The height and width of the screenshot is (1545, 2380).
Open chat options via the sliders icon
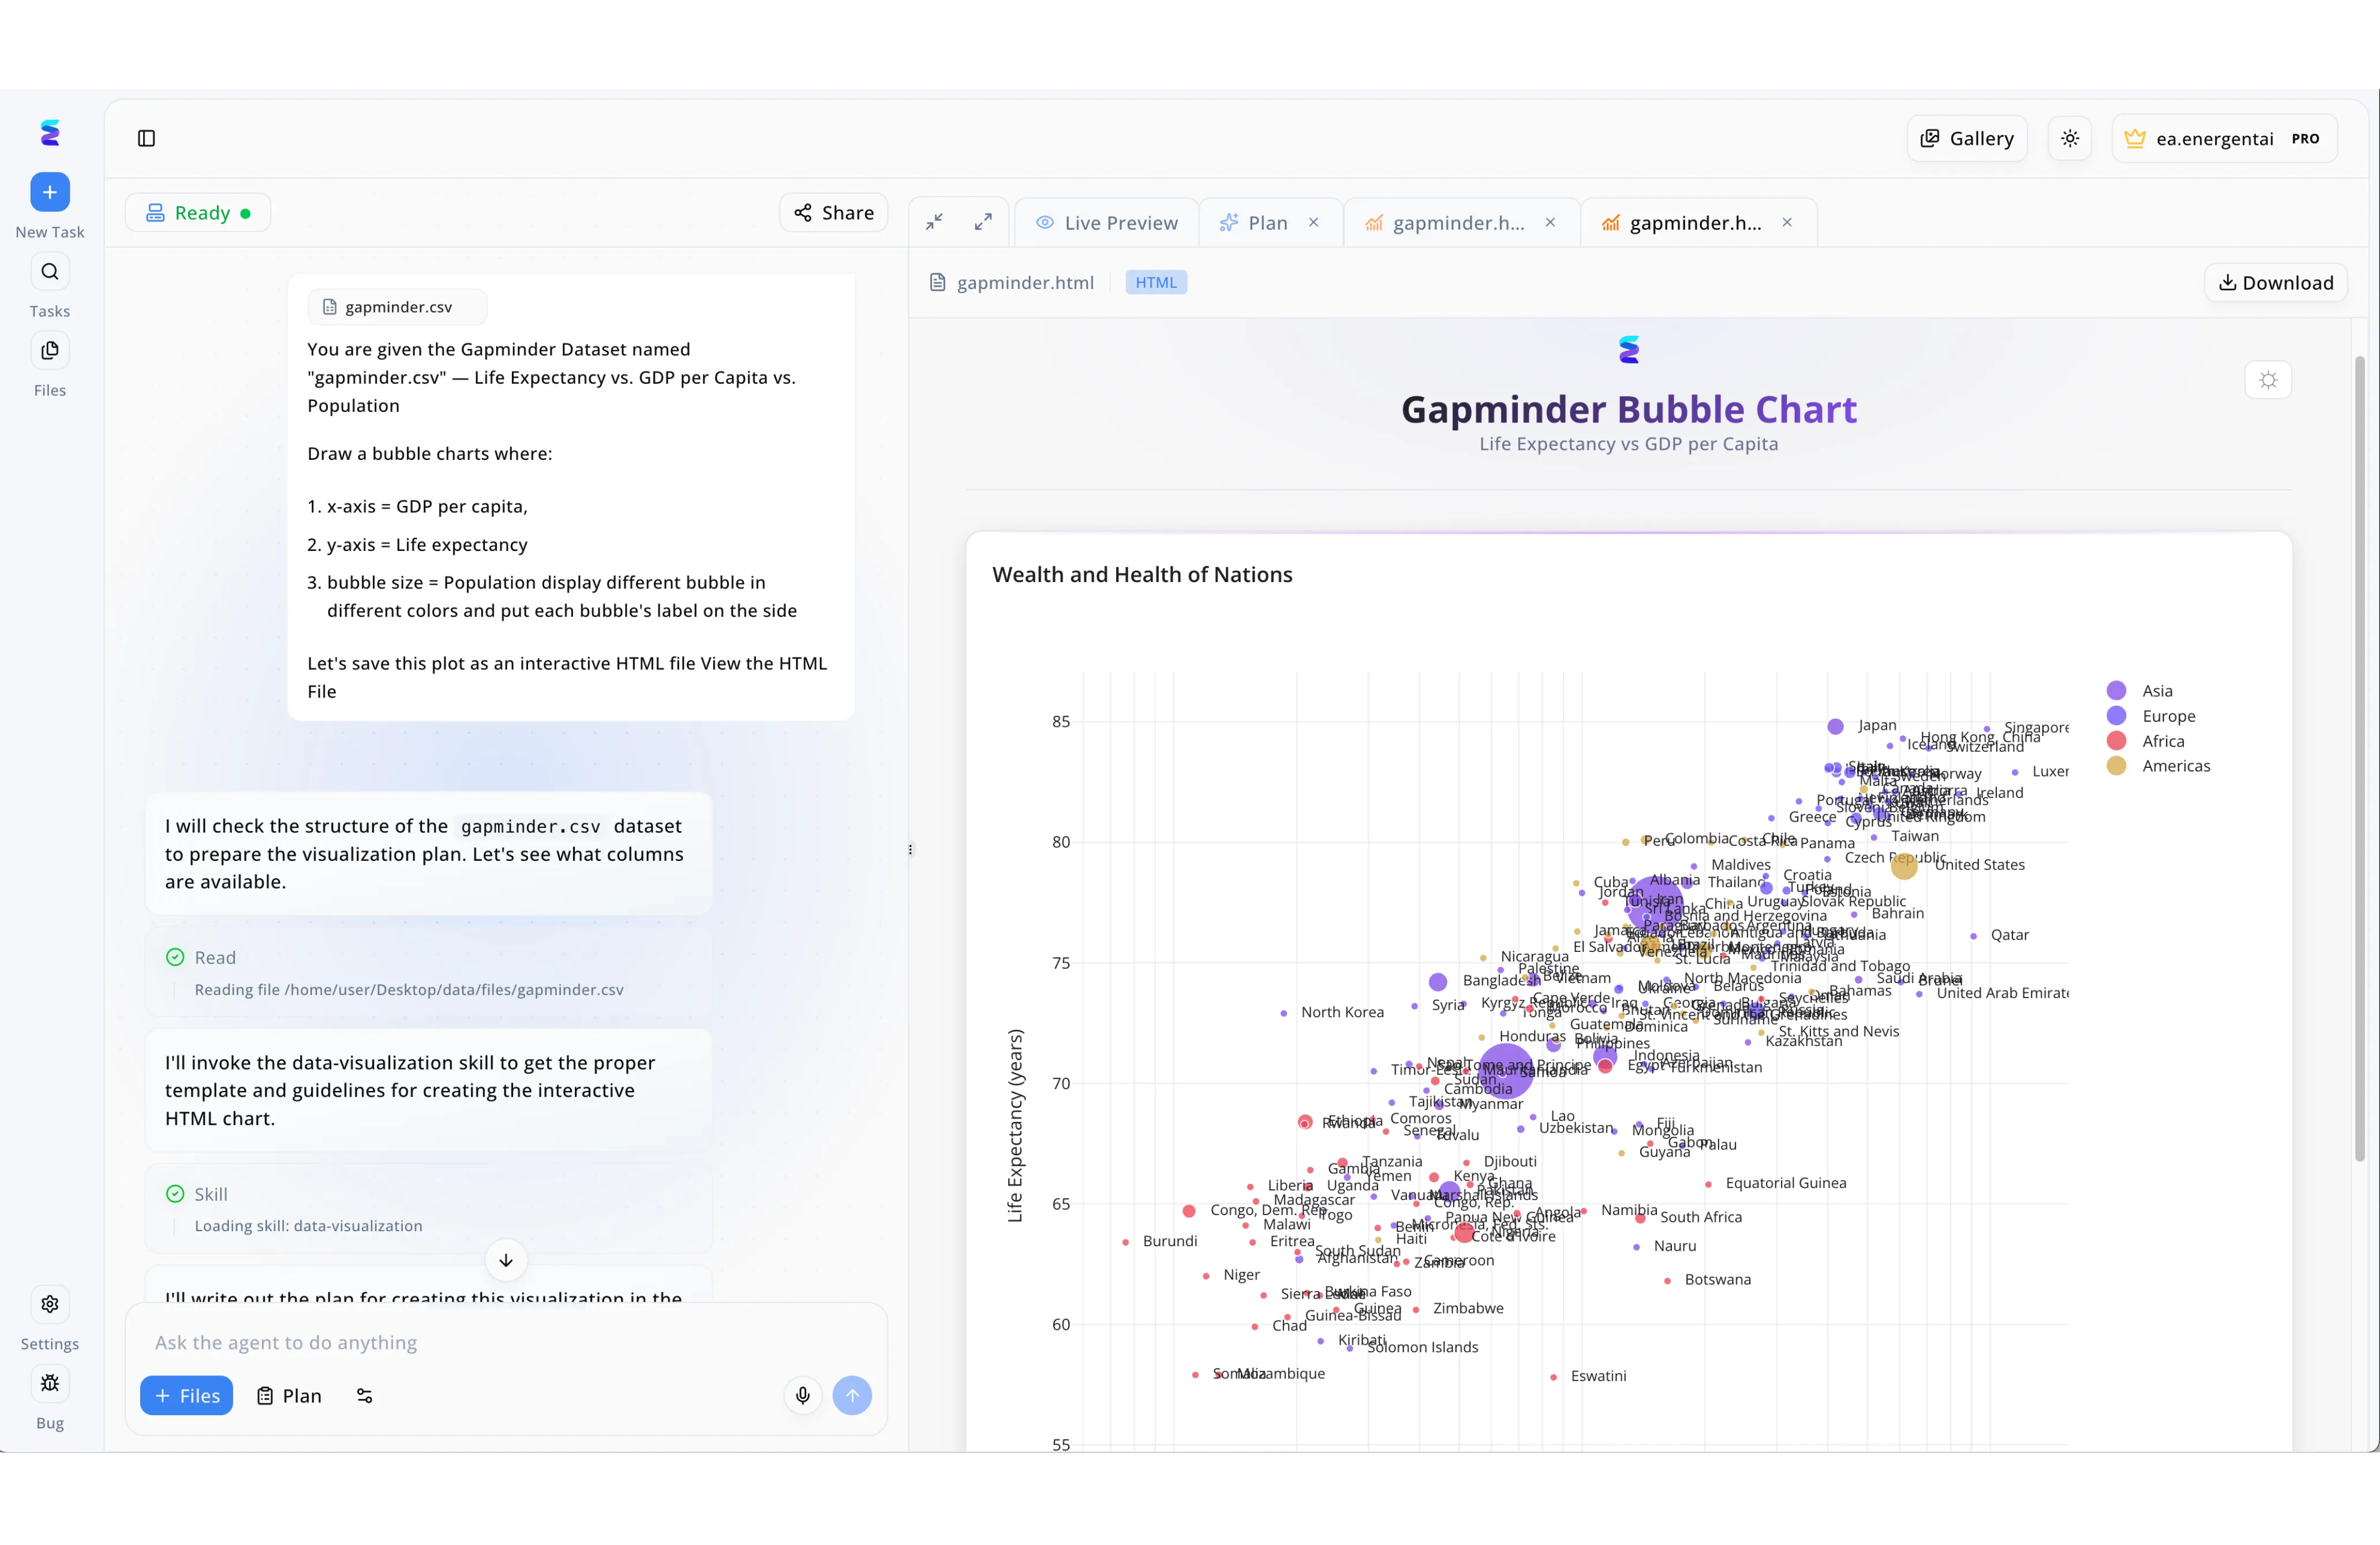click(x=364, y=1395)
